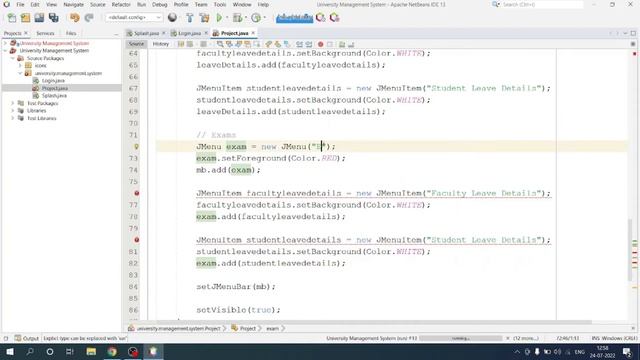Click the Stop Macro Recording icon
640x360 pixels.
pyautogui.click(x=330, y=44)
